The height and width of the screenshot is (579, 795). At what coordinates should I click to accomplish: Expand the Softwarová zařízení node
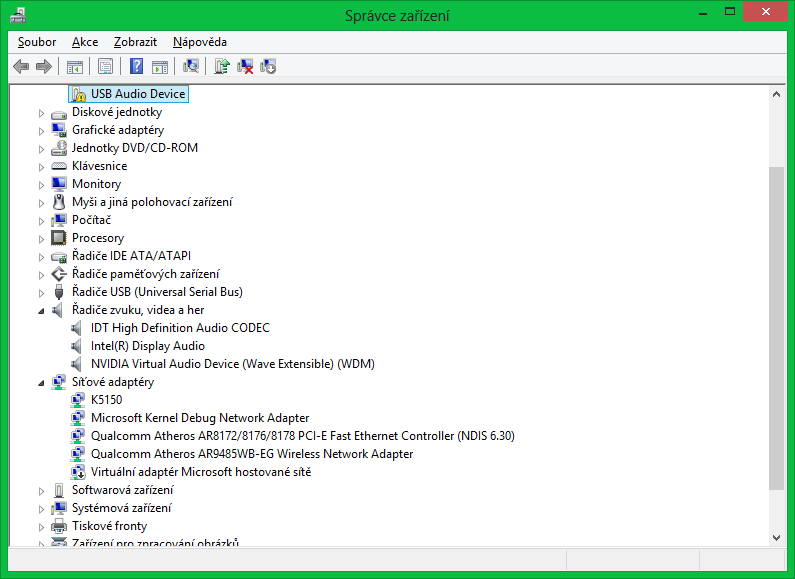[x=42, y=491]
